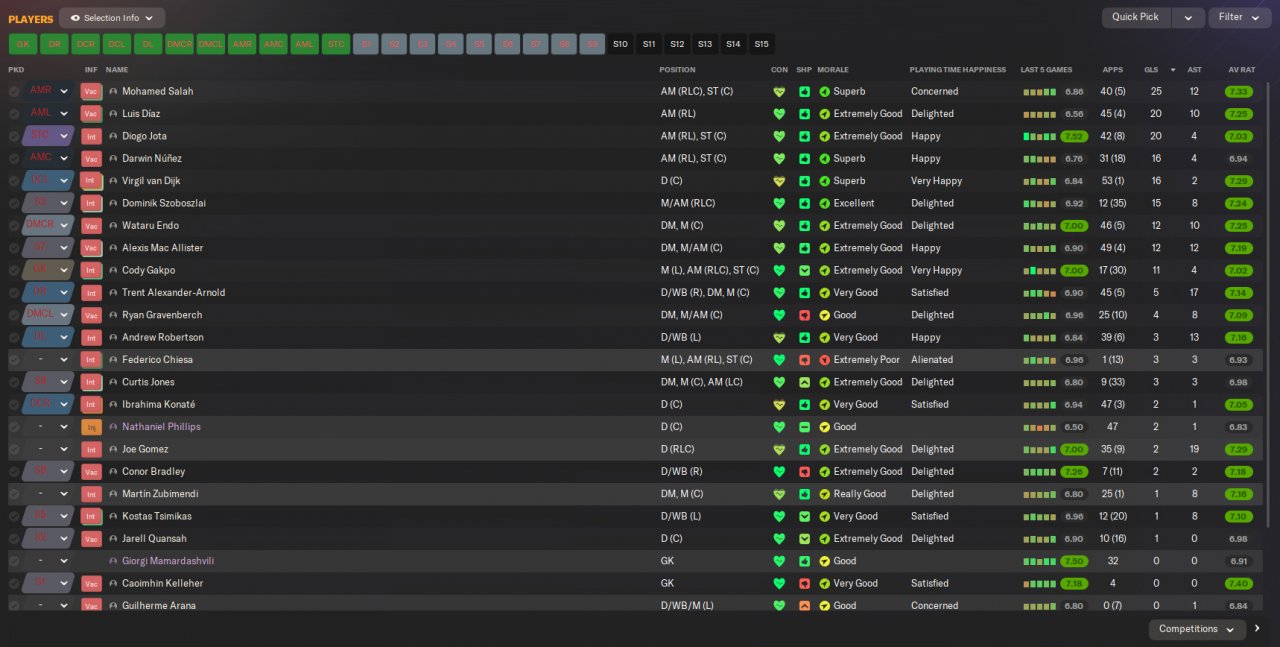The image size is (1280, 647).
Task: Toggle the picked checkmark for Caoimhin Kelleher
Action: [x=14, y=584]
